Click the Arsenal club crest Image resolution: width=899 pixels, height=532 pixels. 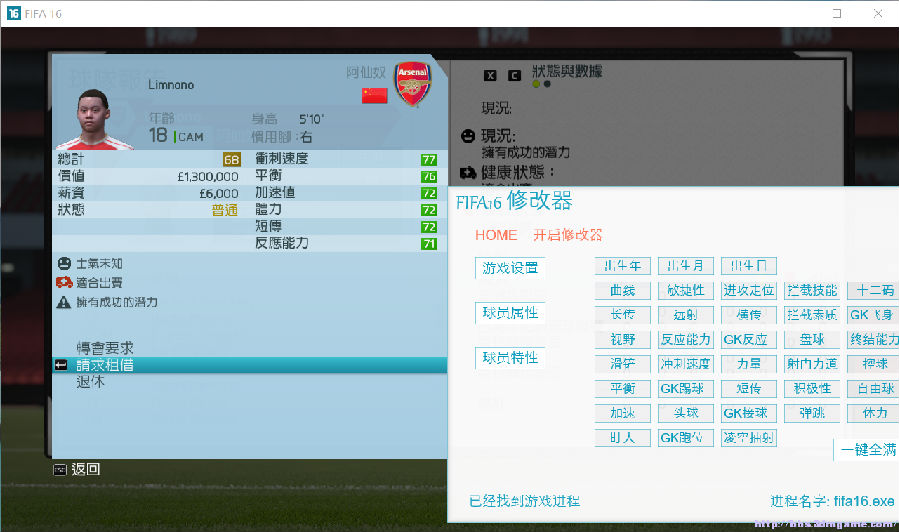click(x=412, y=84)
